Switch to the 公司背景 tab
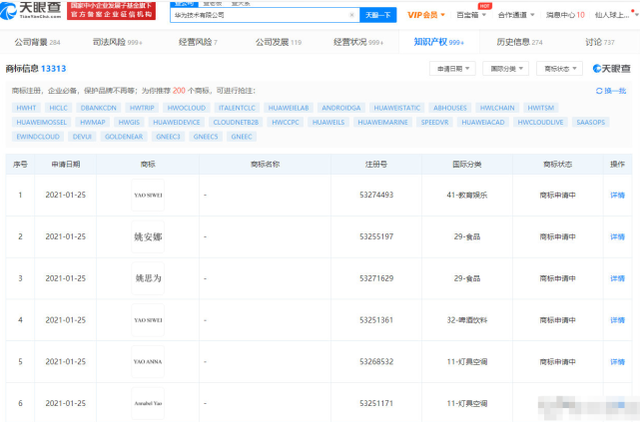640x422 pixels. pos(37,42)
